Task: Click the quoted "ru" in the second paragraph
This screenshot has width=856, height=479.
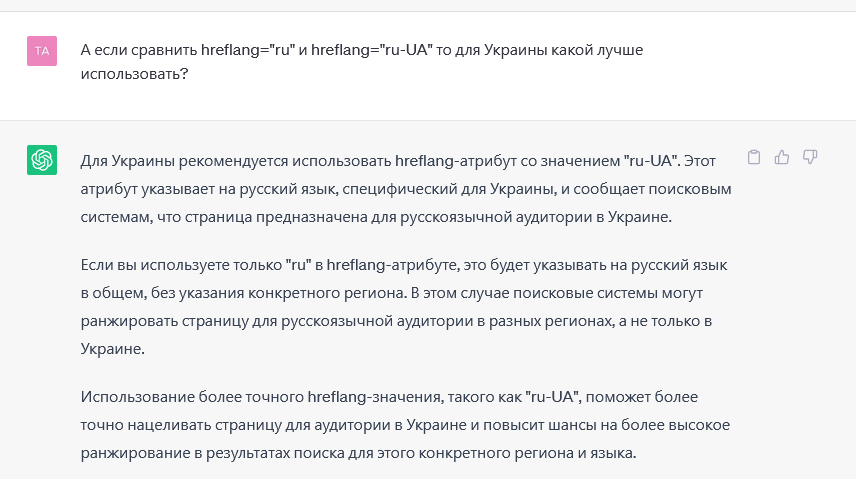Action: point(296,265)
